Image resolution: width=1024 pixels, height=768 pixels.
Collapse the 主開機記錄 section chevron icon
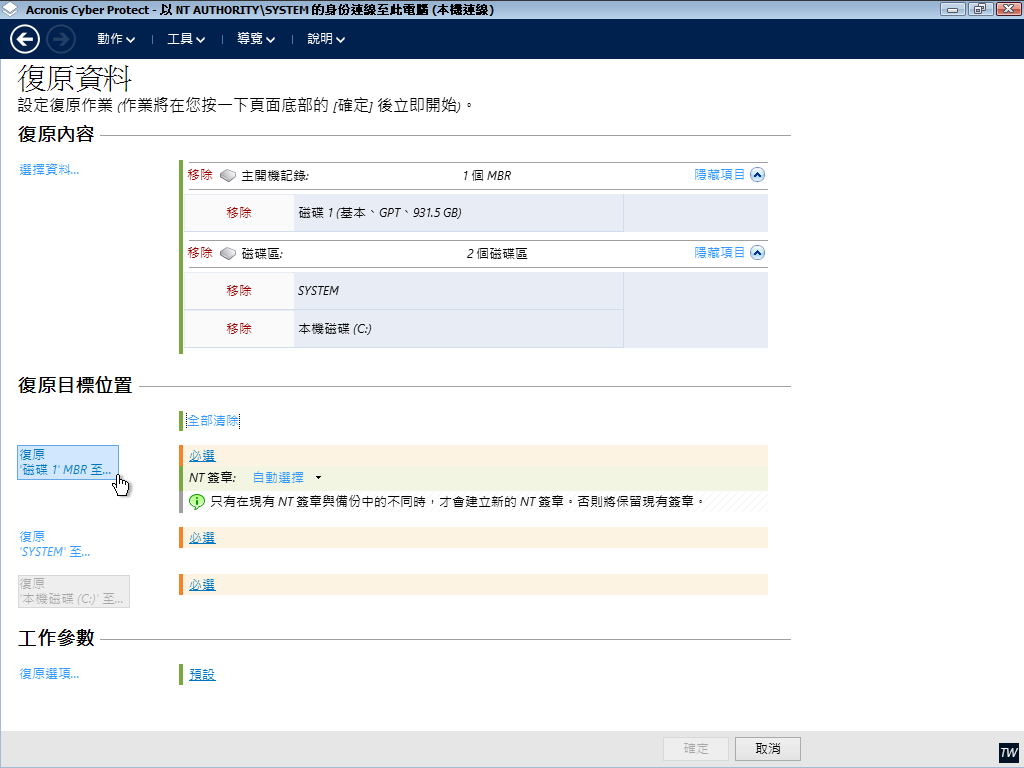757,174
